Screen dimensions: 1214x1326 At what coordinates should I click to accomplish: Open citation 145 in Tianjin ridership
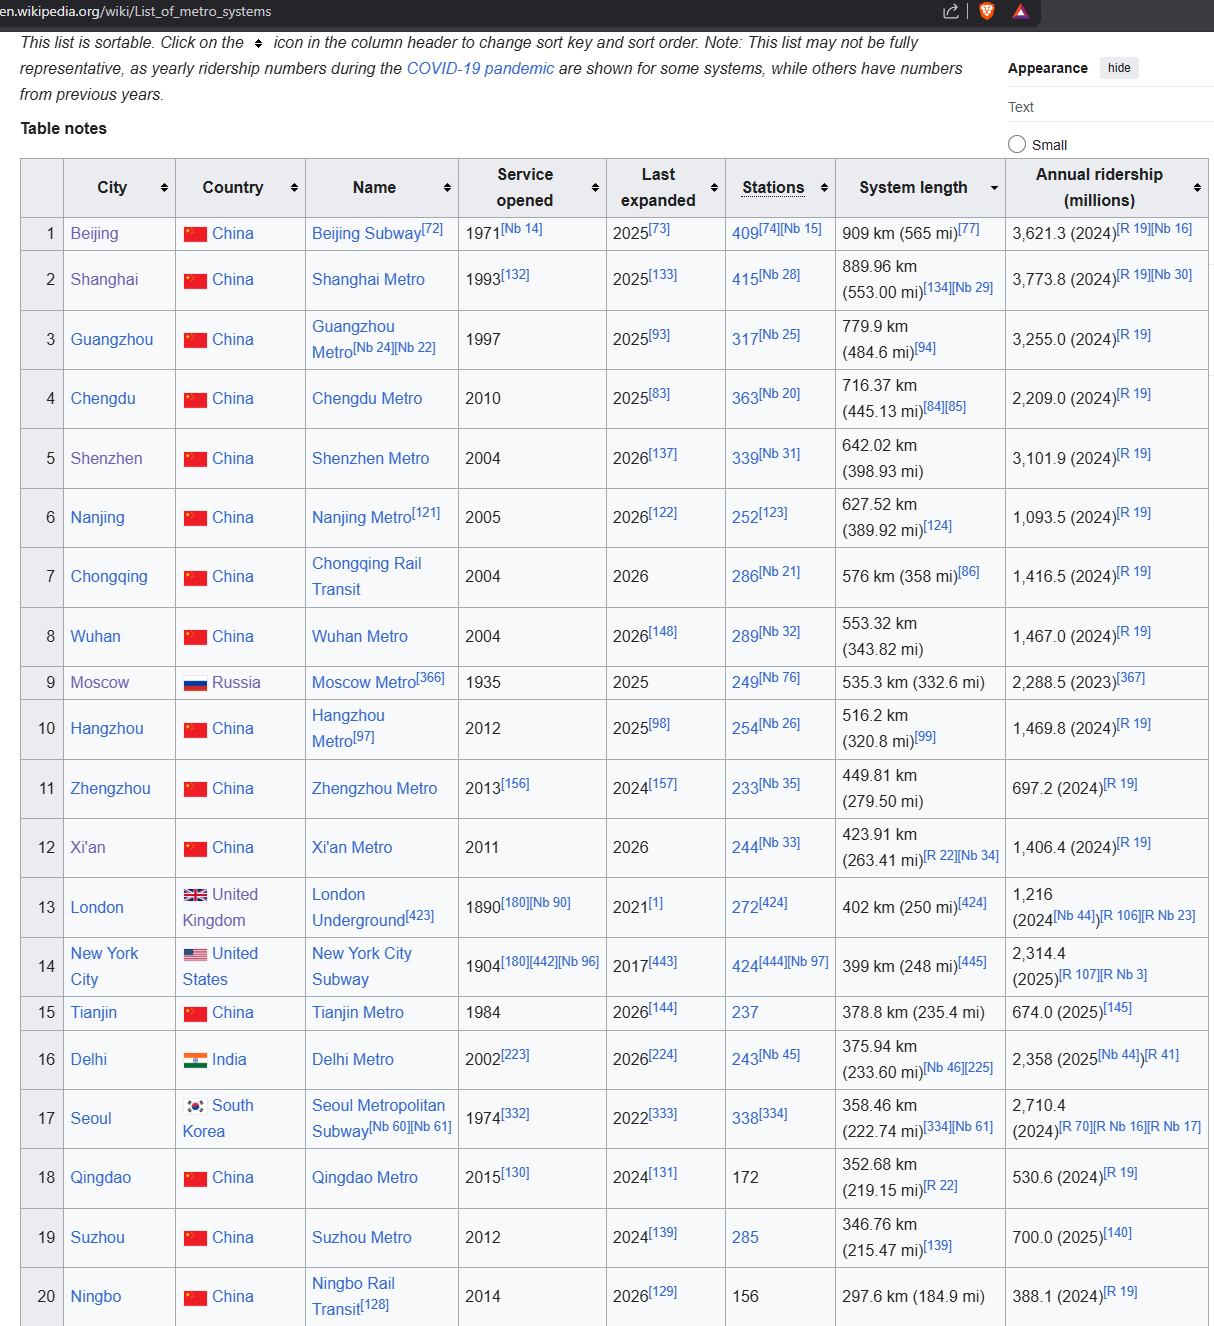[x=1118, y=1007]
